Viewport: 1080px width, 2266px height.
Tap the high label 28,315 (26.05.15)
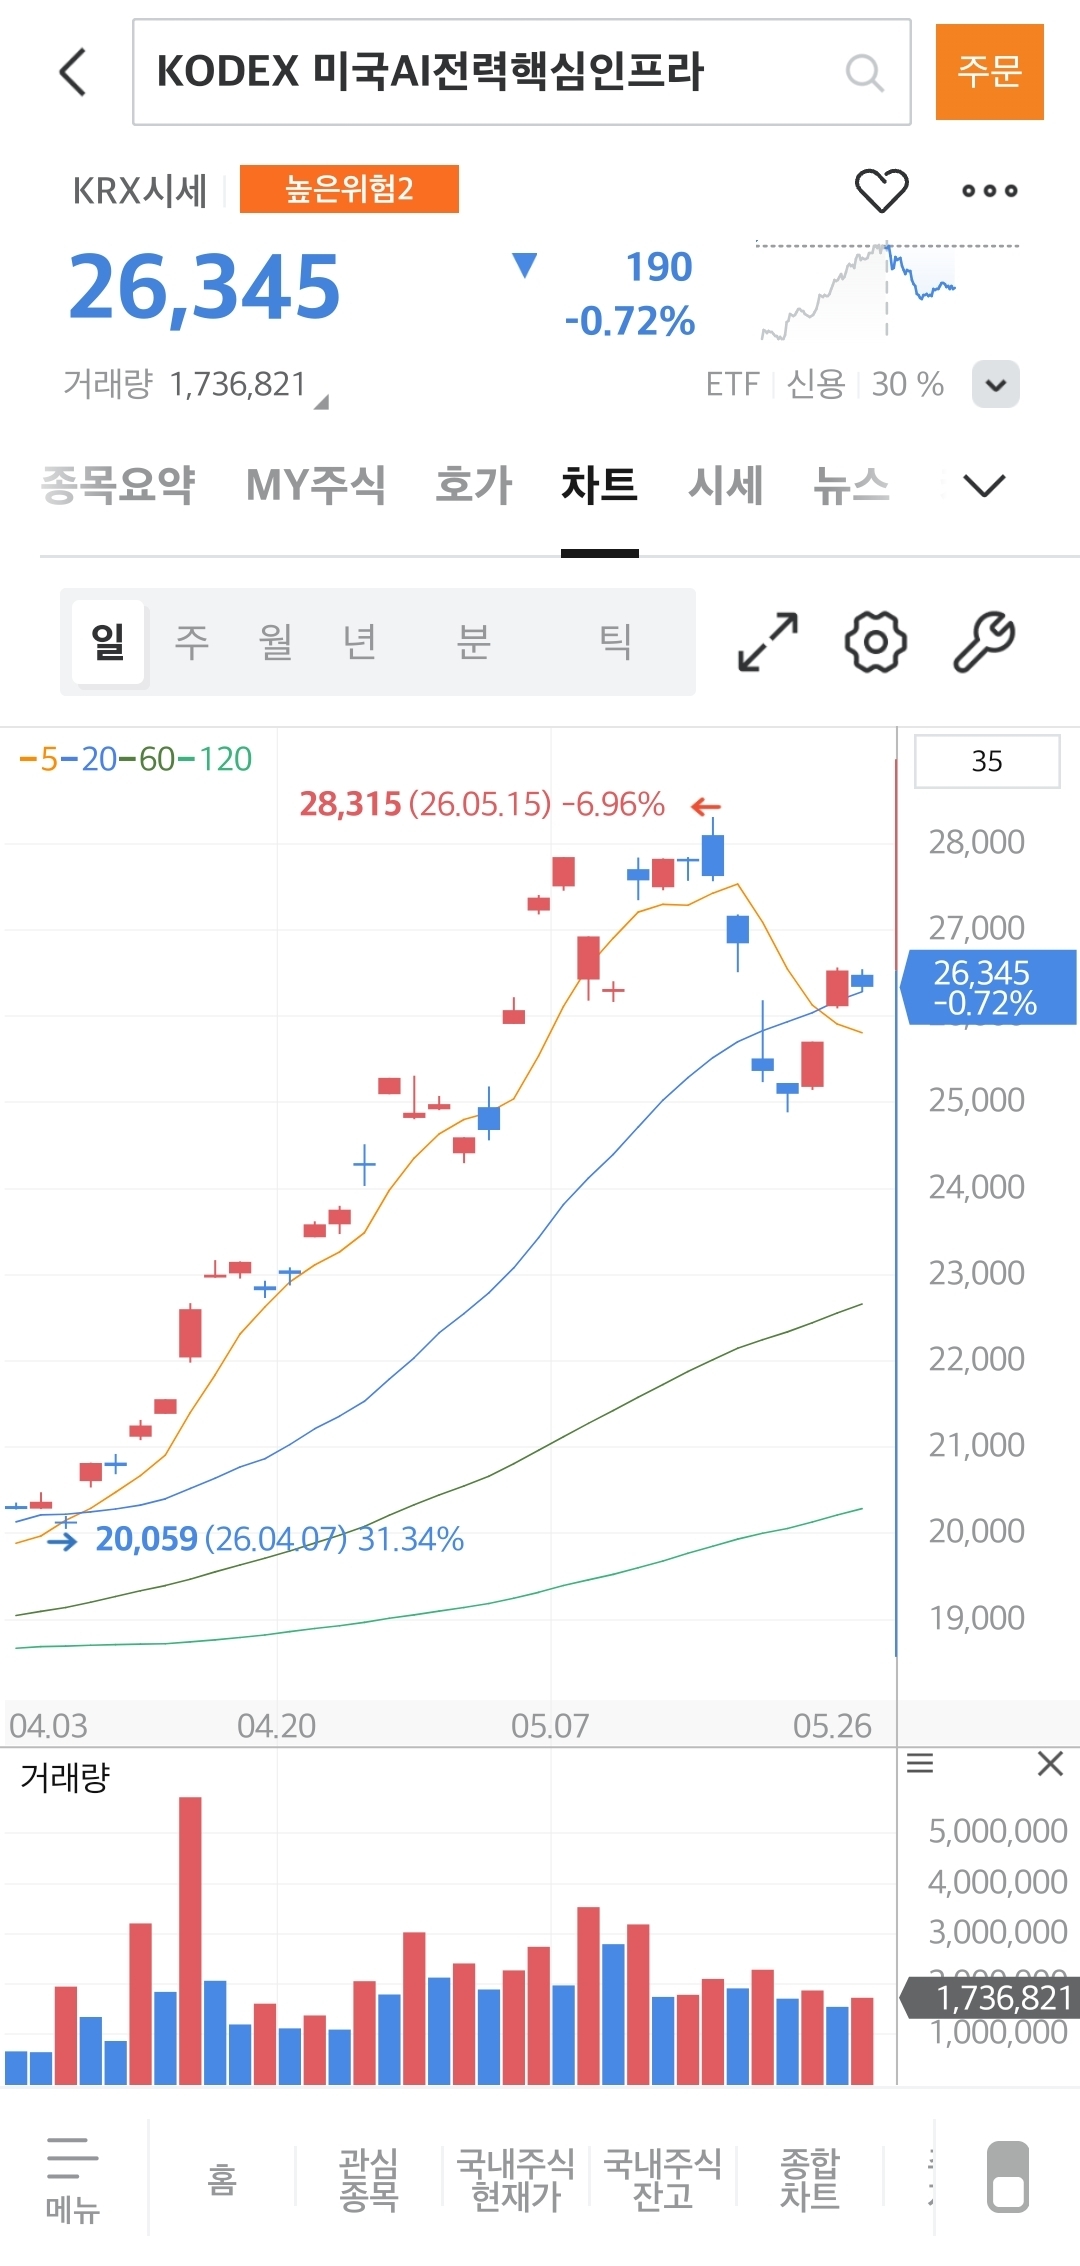(482, 804)
